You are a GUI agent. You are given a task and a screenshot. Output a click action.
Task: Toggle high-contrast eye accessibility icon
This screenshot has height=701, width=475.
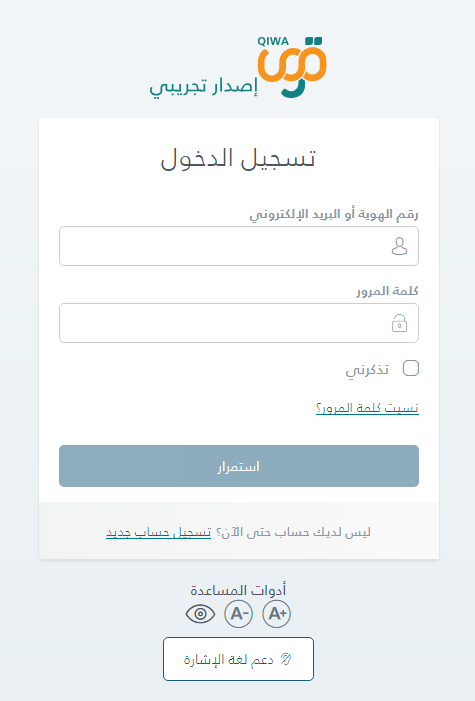[x=200, y=614]
